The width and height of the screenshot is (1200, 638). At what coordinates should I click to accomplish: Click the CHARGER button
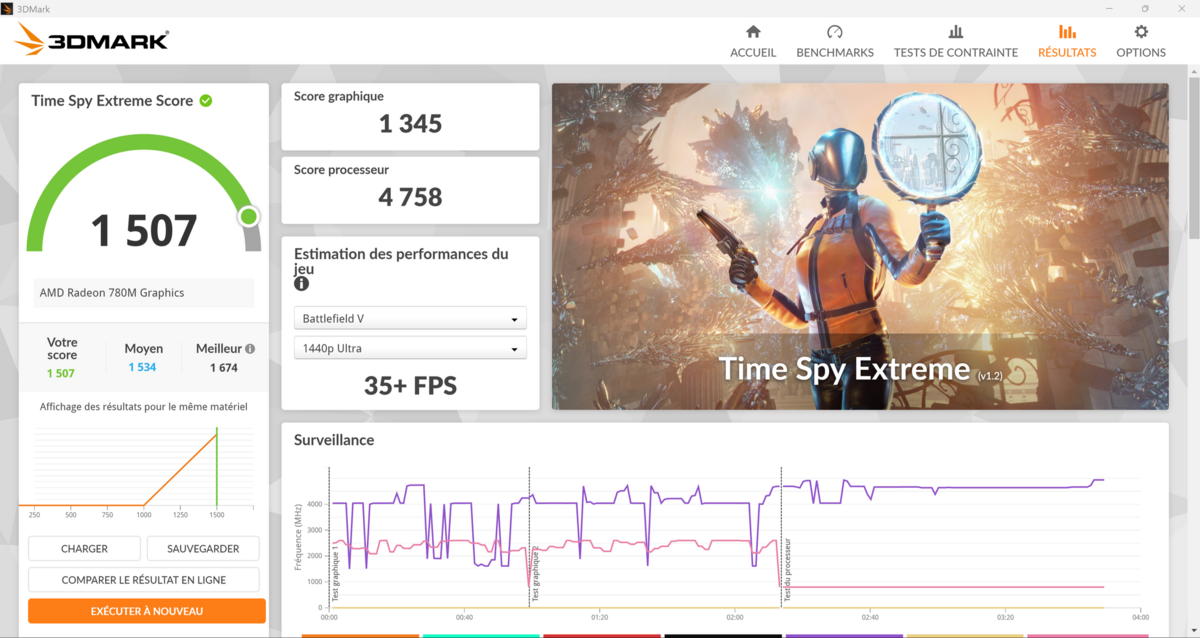[85, 548]
